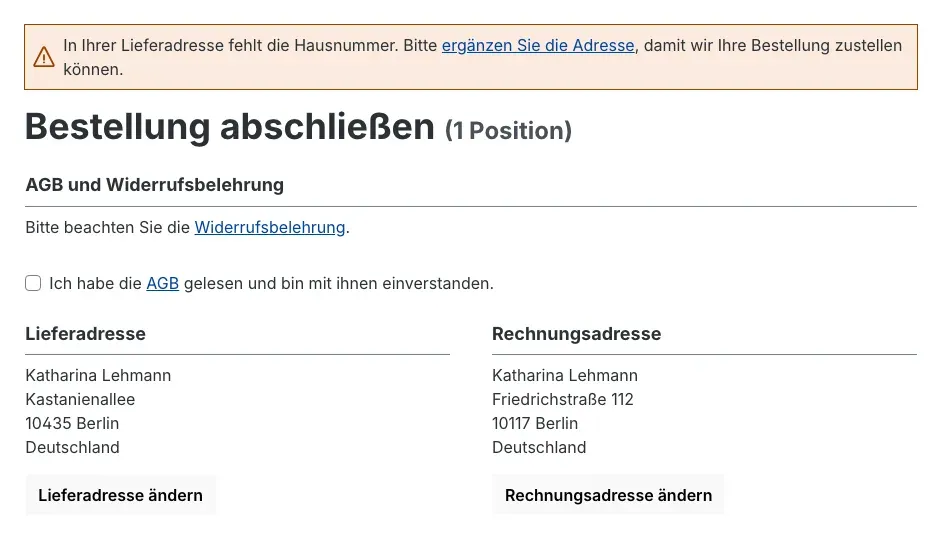Click 'Deutschland' under Rechnungsadresse
The height and width of the screenshot is (556, 941).
coord(540,447)
